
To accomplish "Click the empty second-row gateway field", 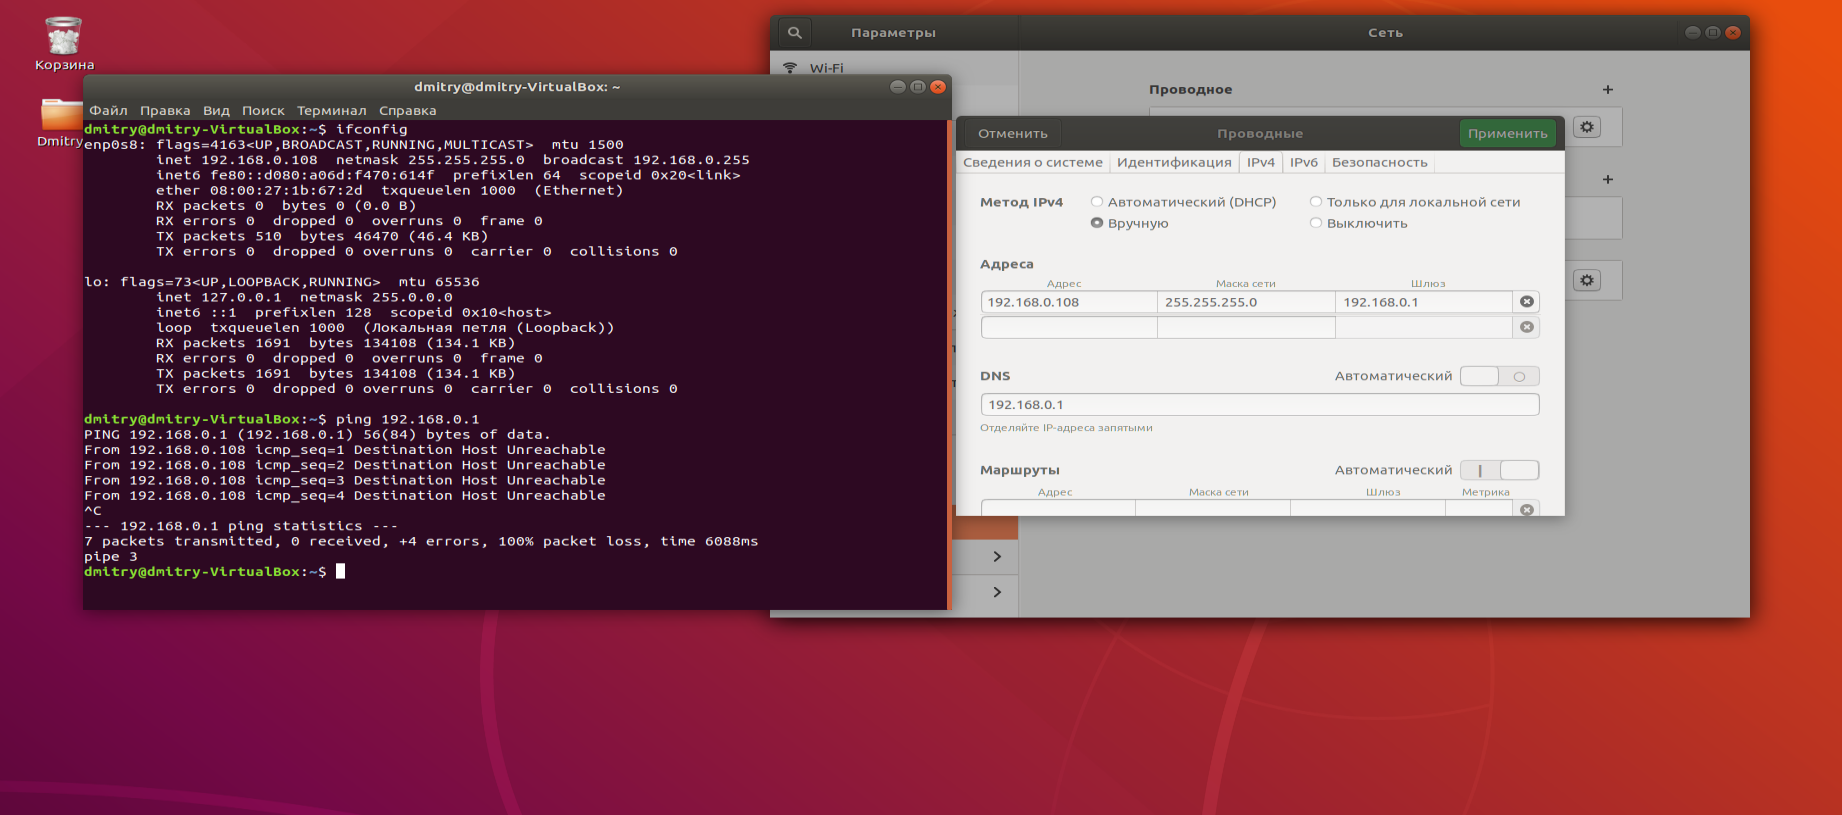I will (x=1424, y=327).
